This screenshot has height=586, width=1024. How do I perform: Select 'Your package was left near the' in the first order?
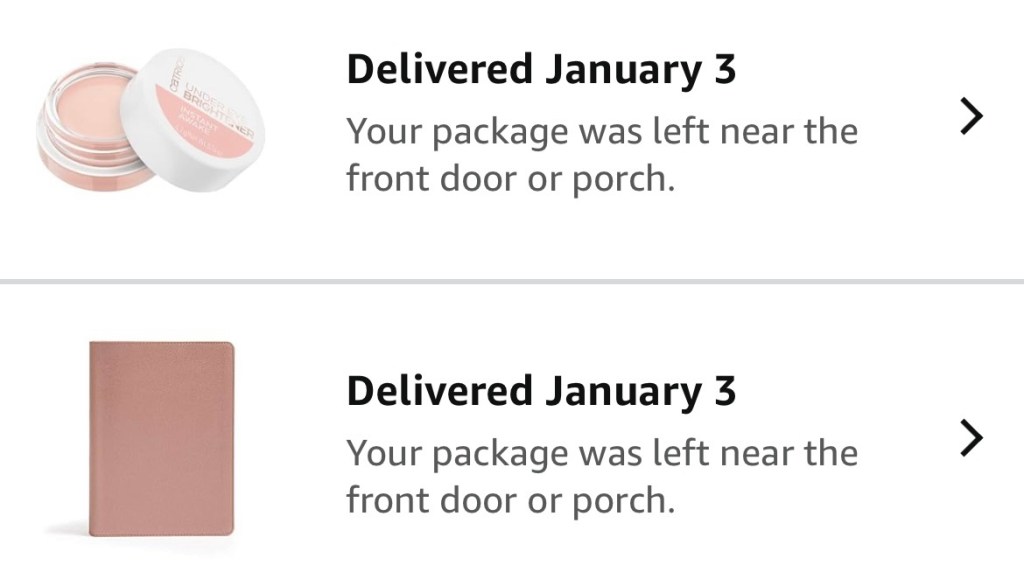pyautogui.click(x=601, y=131)
